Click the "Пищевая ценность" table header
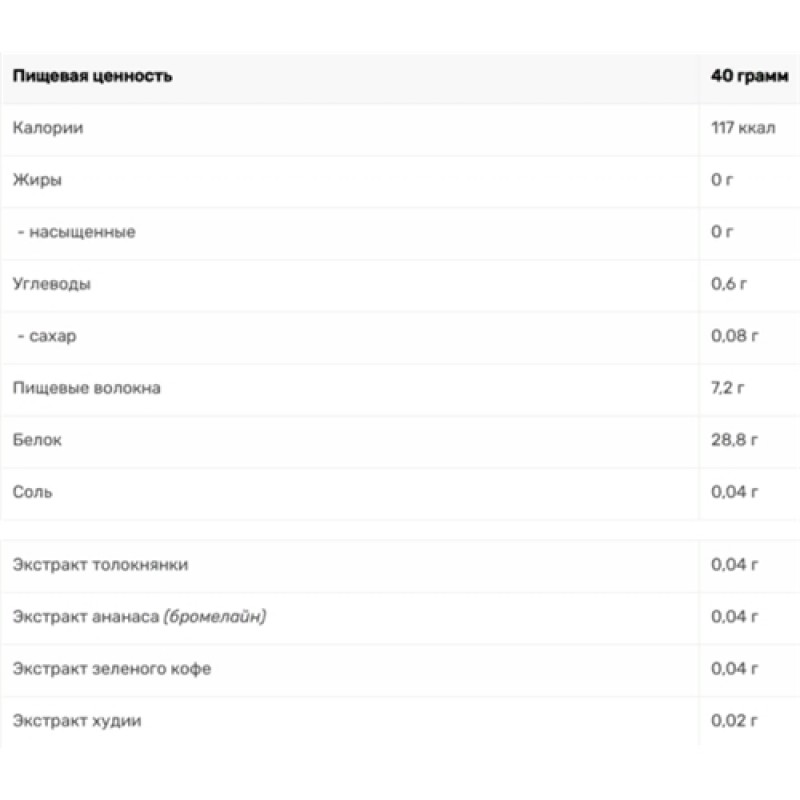 92,76
